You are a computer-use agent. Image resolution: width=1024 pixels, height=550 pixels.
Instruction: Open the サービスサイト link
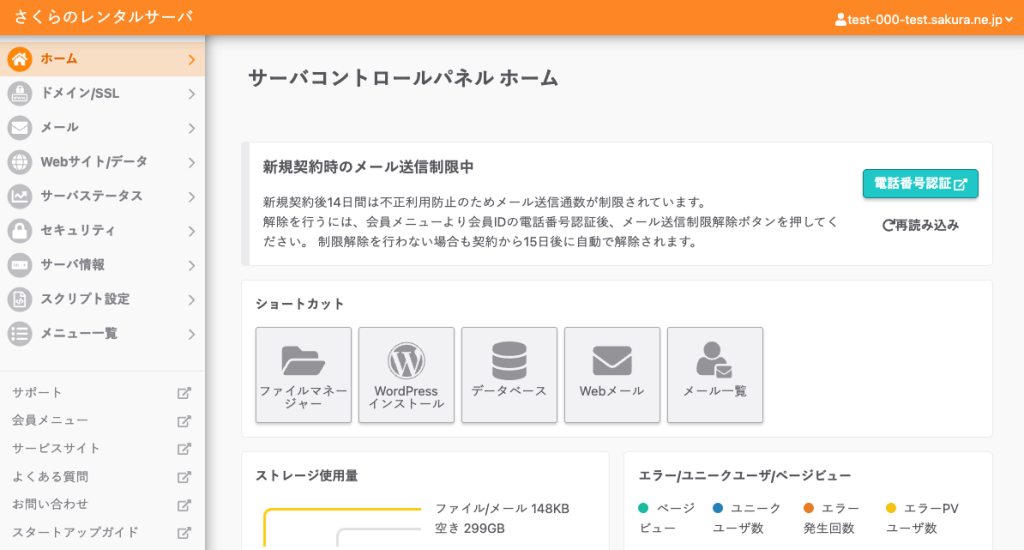pos(56,449)
